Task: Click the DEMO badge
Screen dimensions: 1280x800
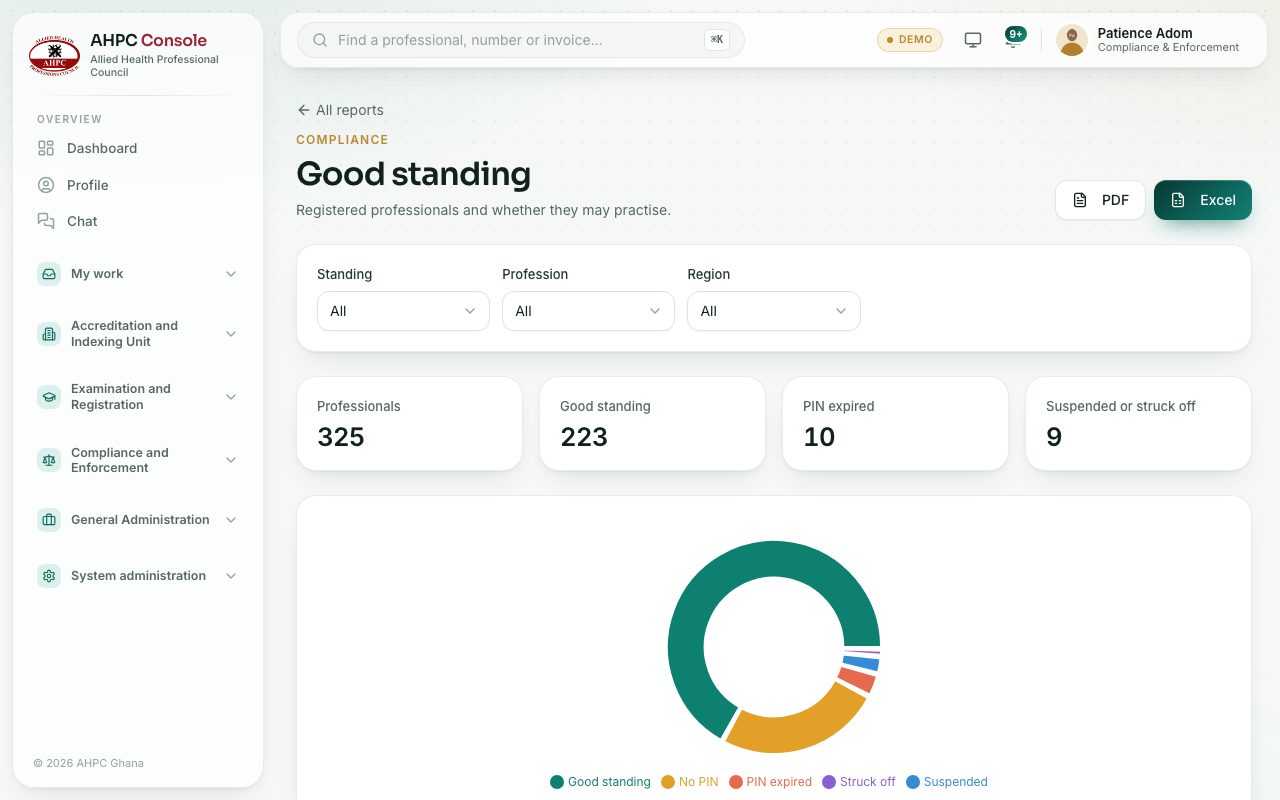Action: pos(910,40)
